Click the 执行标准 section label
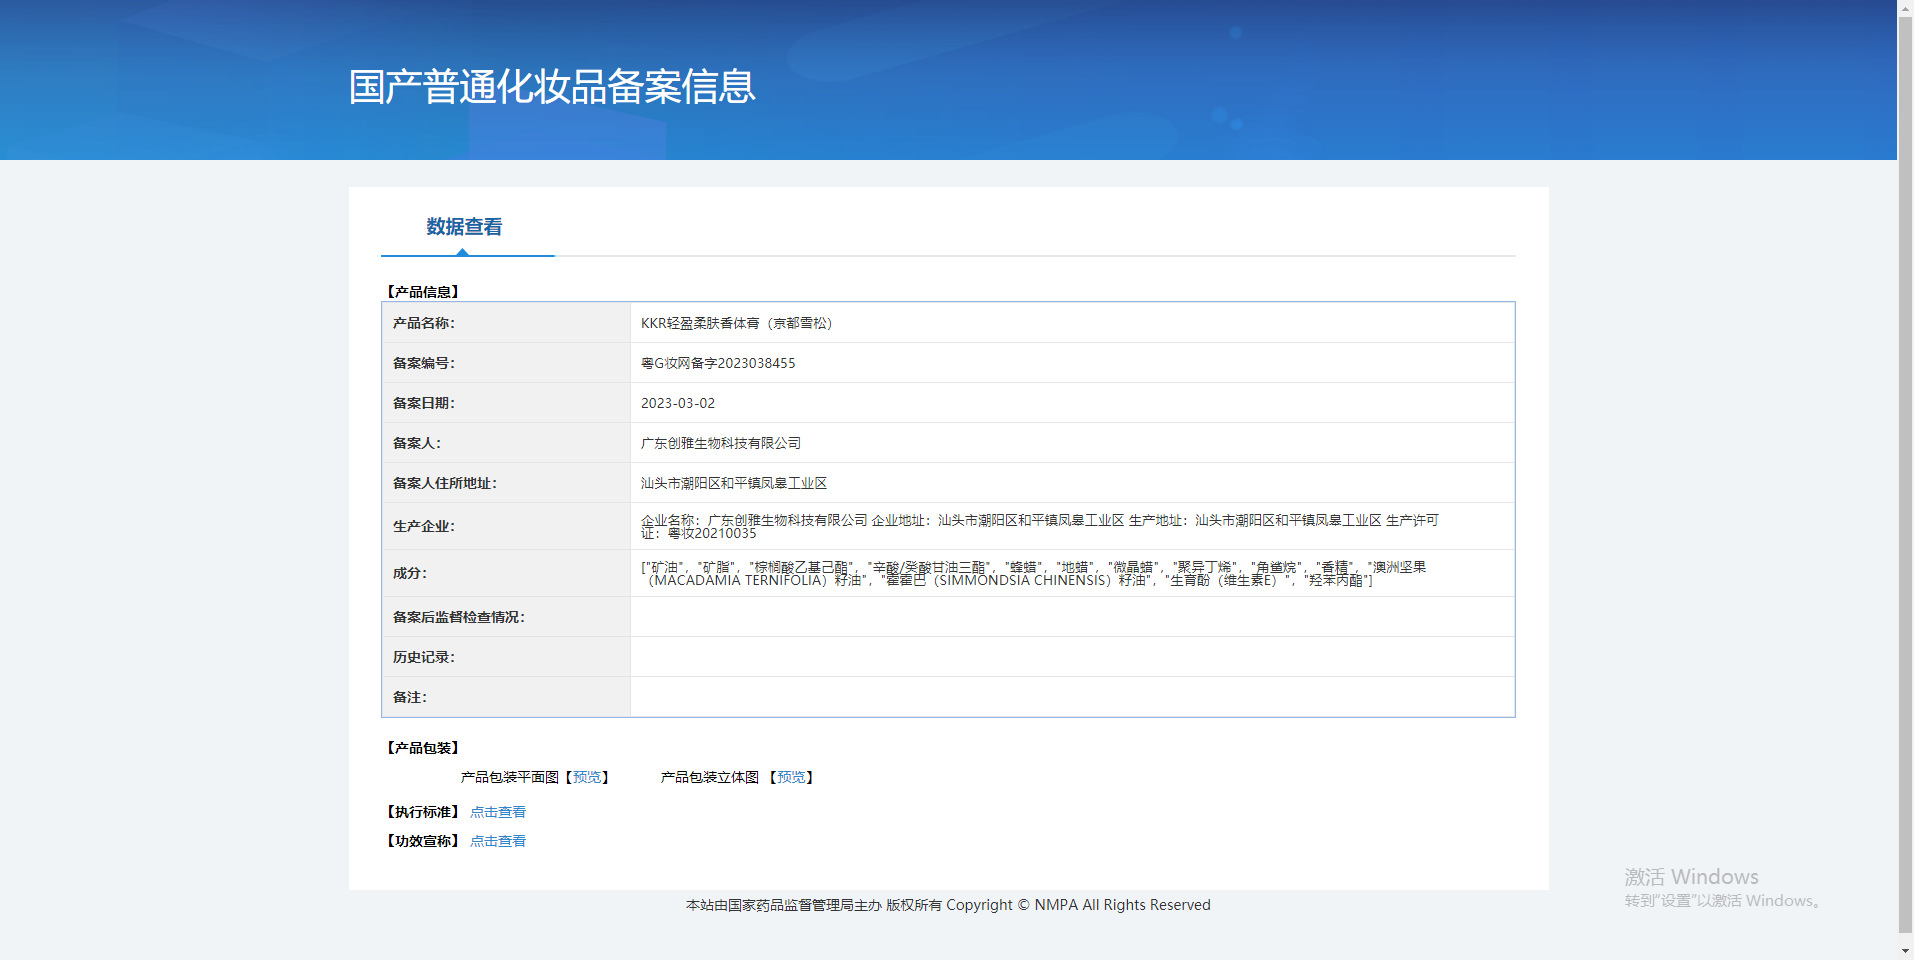Viewport: 1914px width, 960px height. click(x=423, y=812)
